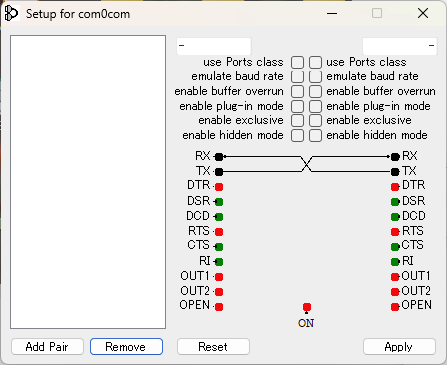Click the right TX pin square
This screenshot has height=365, width=447.
(395, 172)
